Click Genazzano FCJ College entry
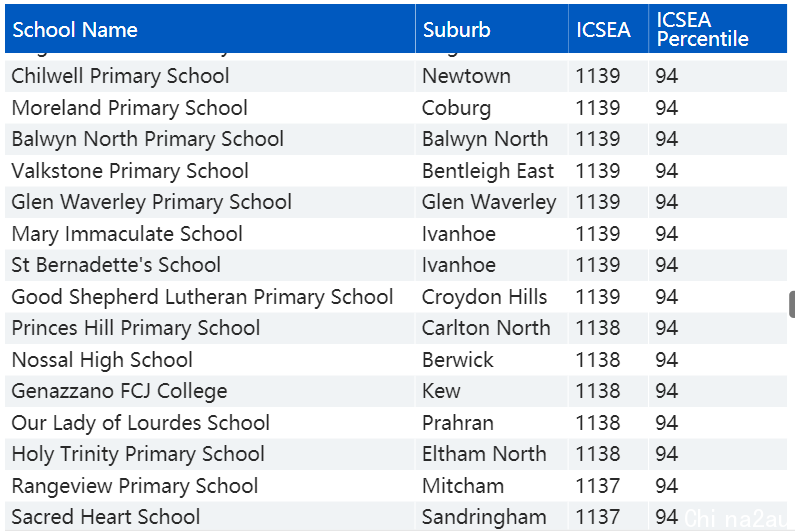The height and width of the screenshot is (531, 795). tap(119, 391)
